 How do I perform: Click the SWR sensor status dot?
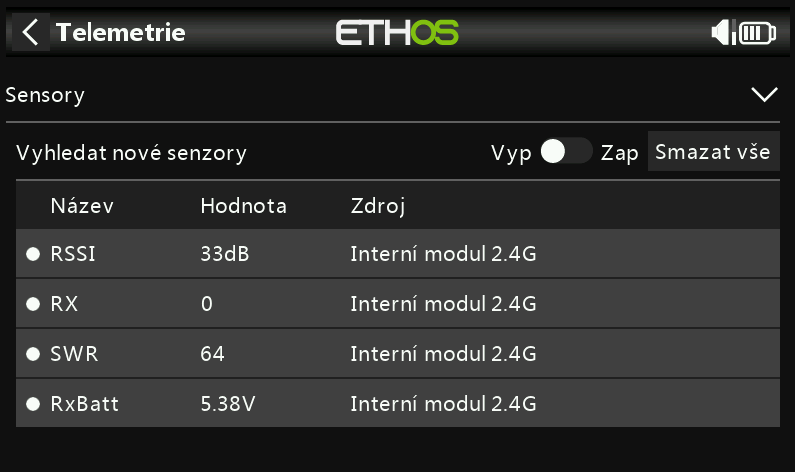(x=32, y=354)
